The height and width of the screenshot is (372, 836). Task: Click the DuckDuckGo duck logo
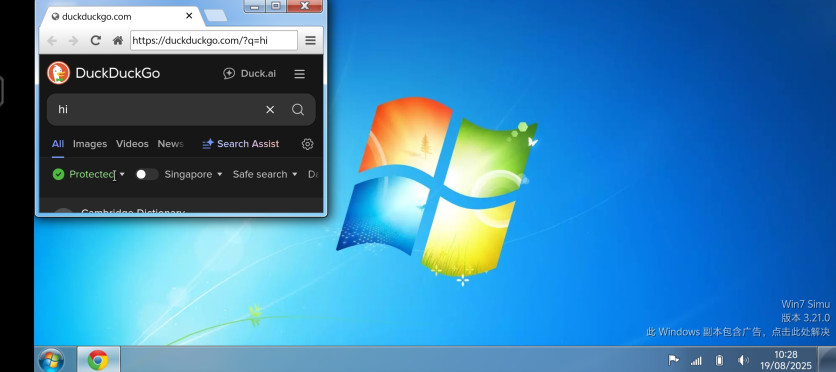pos(59,73)
